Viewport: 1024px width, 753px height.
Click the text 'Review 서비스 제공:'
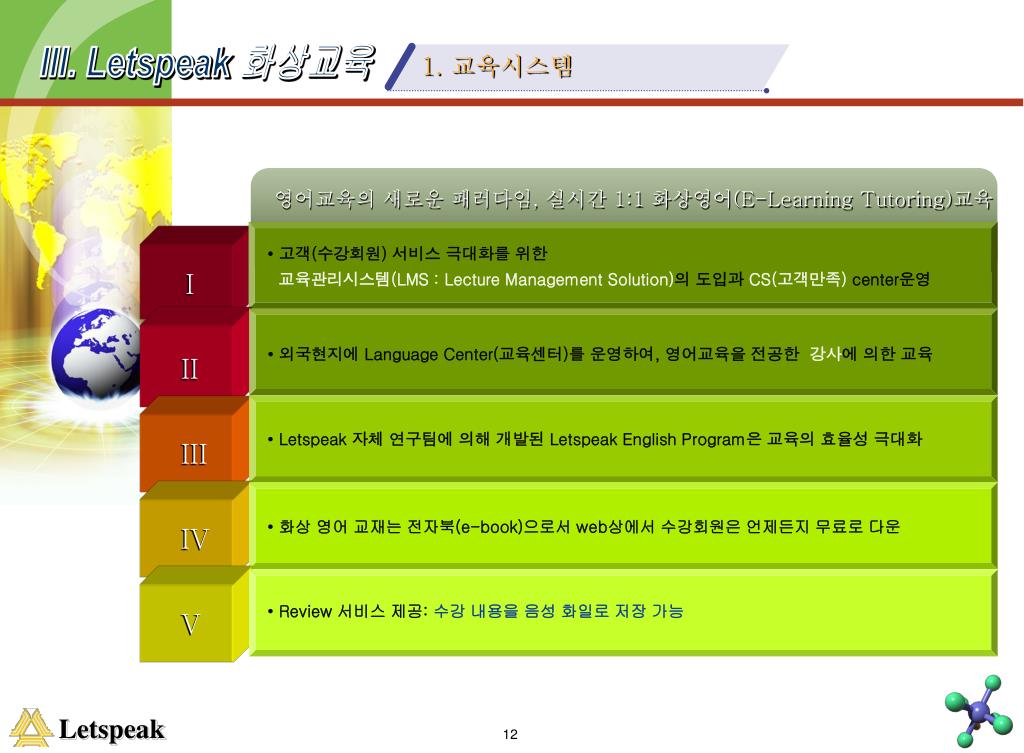(x=353, y=611)
